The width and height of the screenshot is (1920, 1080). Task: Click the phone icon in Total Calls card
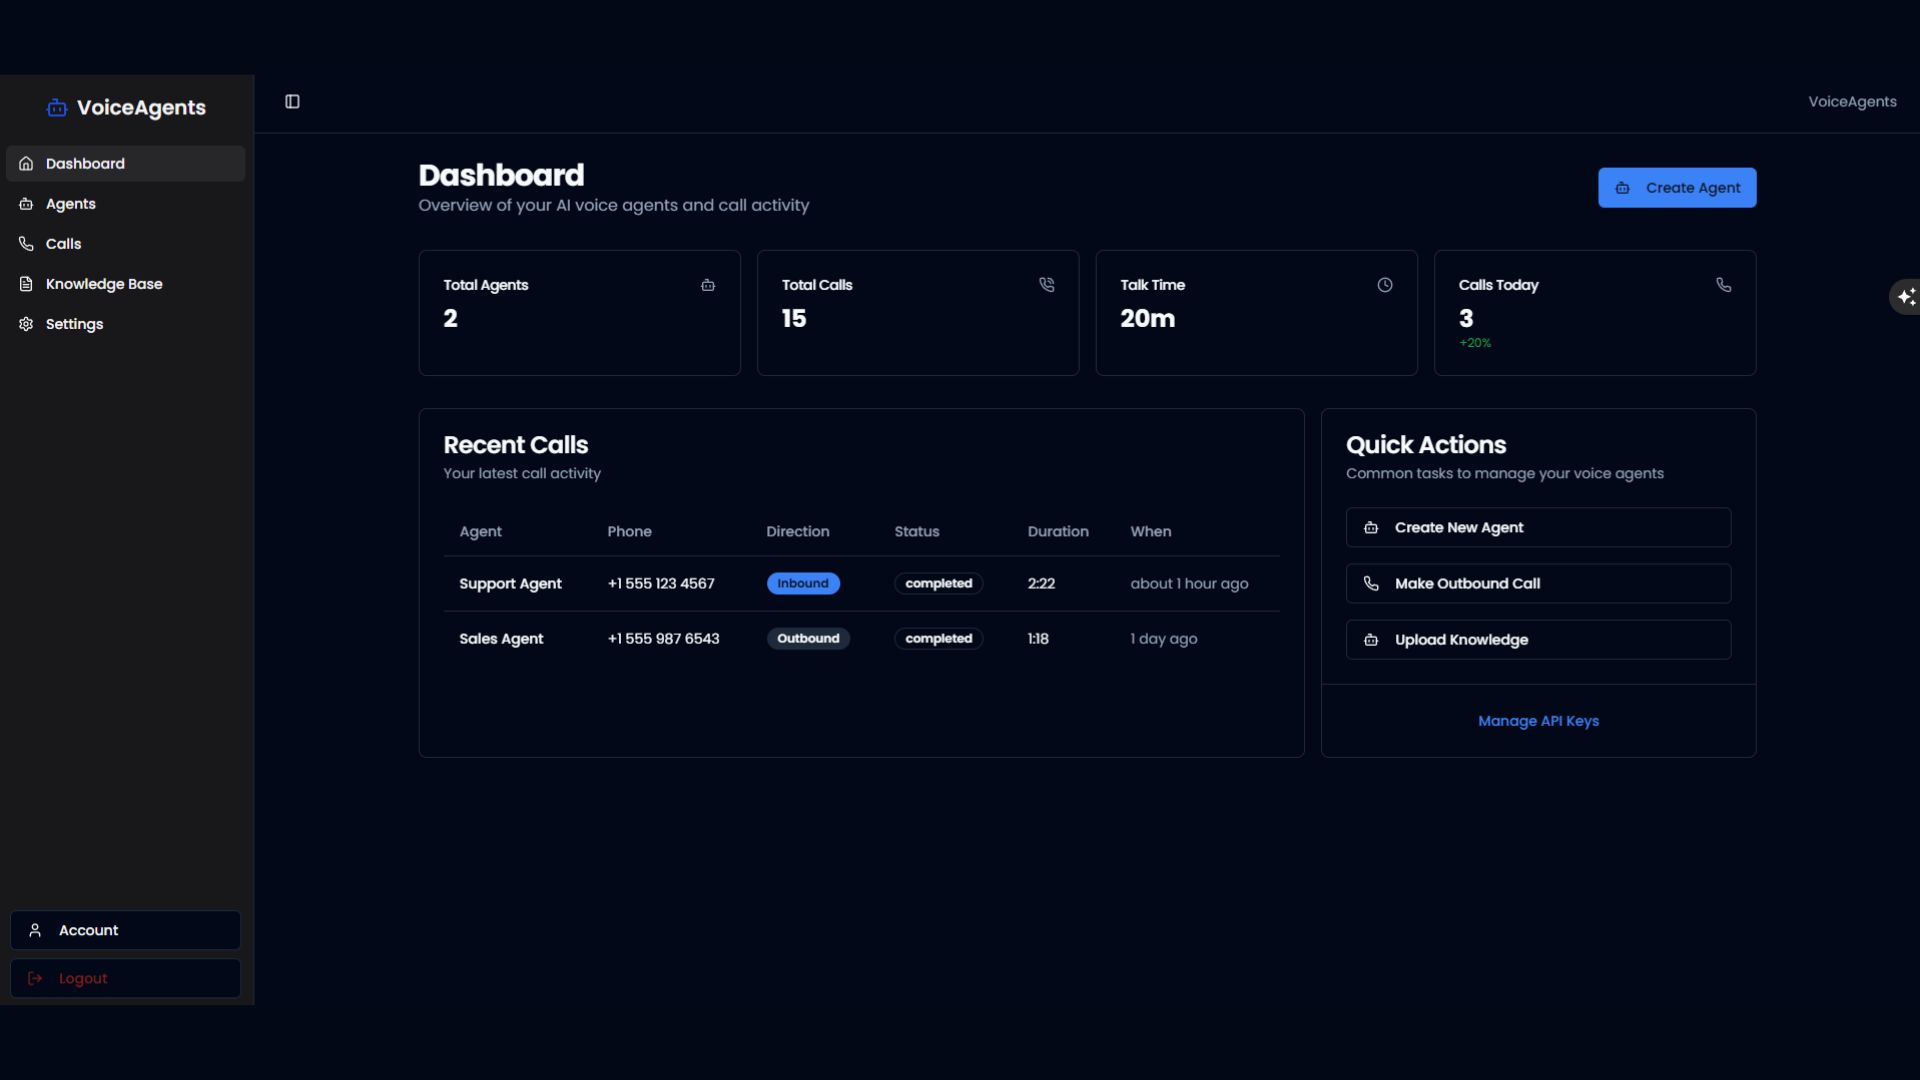coord(1046,285)
